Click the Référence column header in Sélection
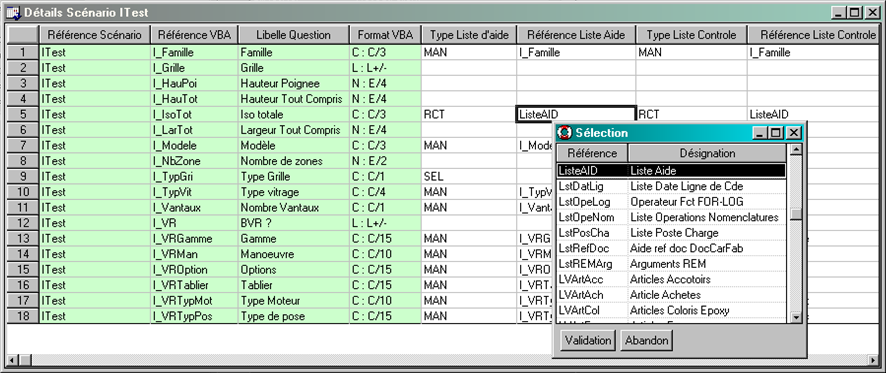 pyautogui.click(x=592, y=153)
